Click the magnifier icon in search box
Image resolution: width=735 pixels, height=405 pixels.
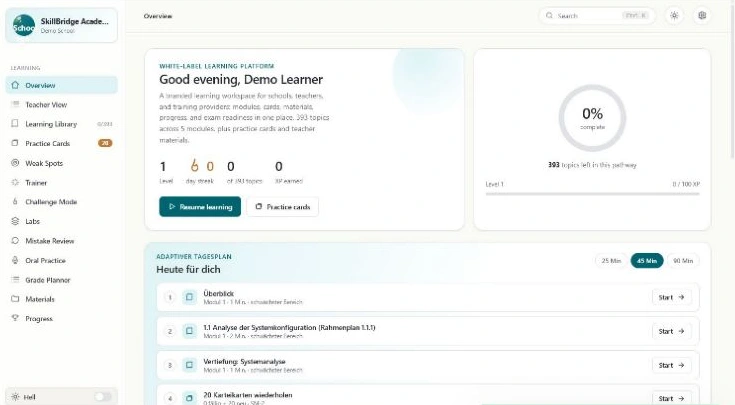click(x=549, y=15)
